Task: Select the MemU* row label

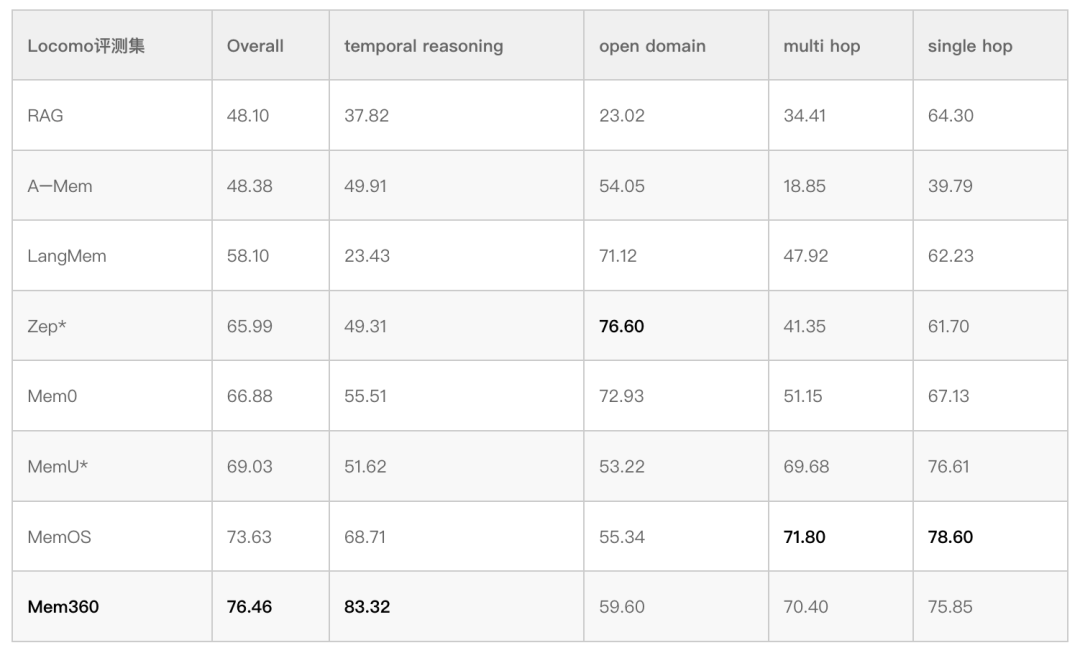Action: click(x=58, y=466)
